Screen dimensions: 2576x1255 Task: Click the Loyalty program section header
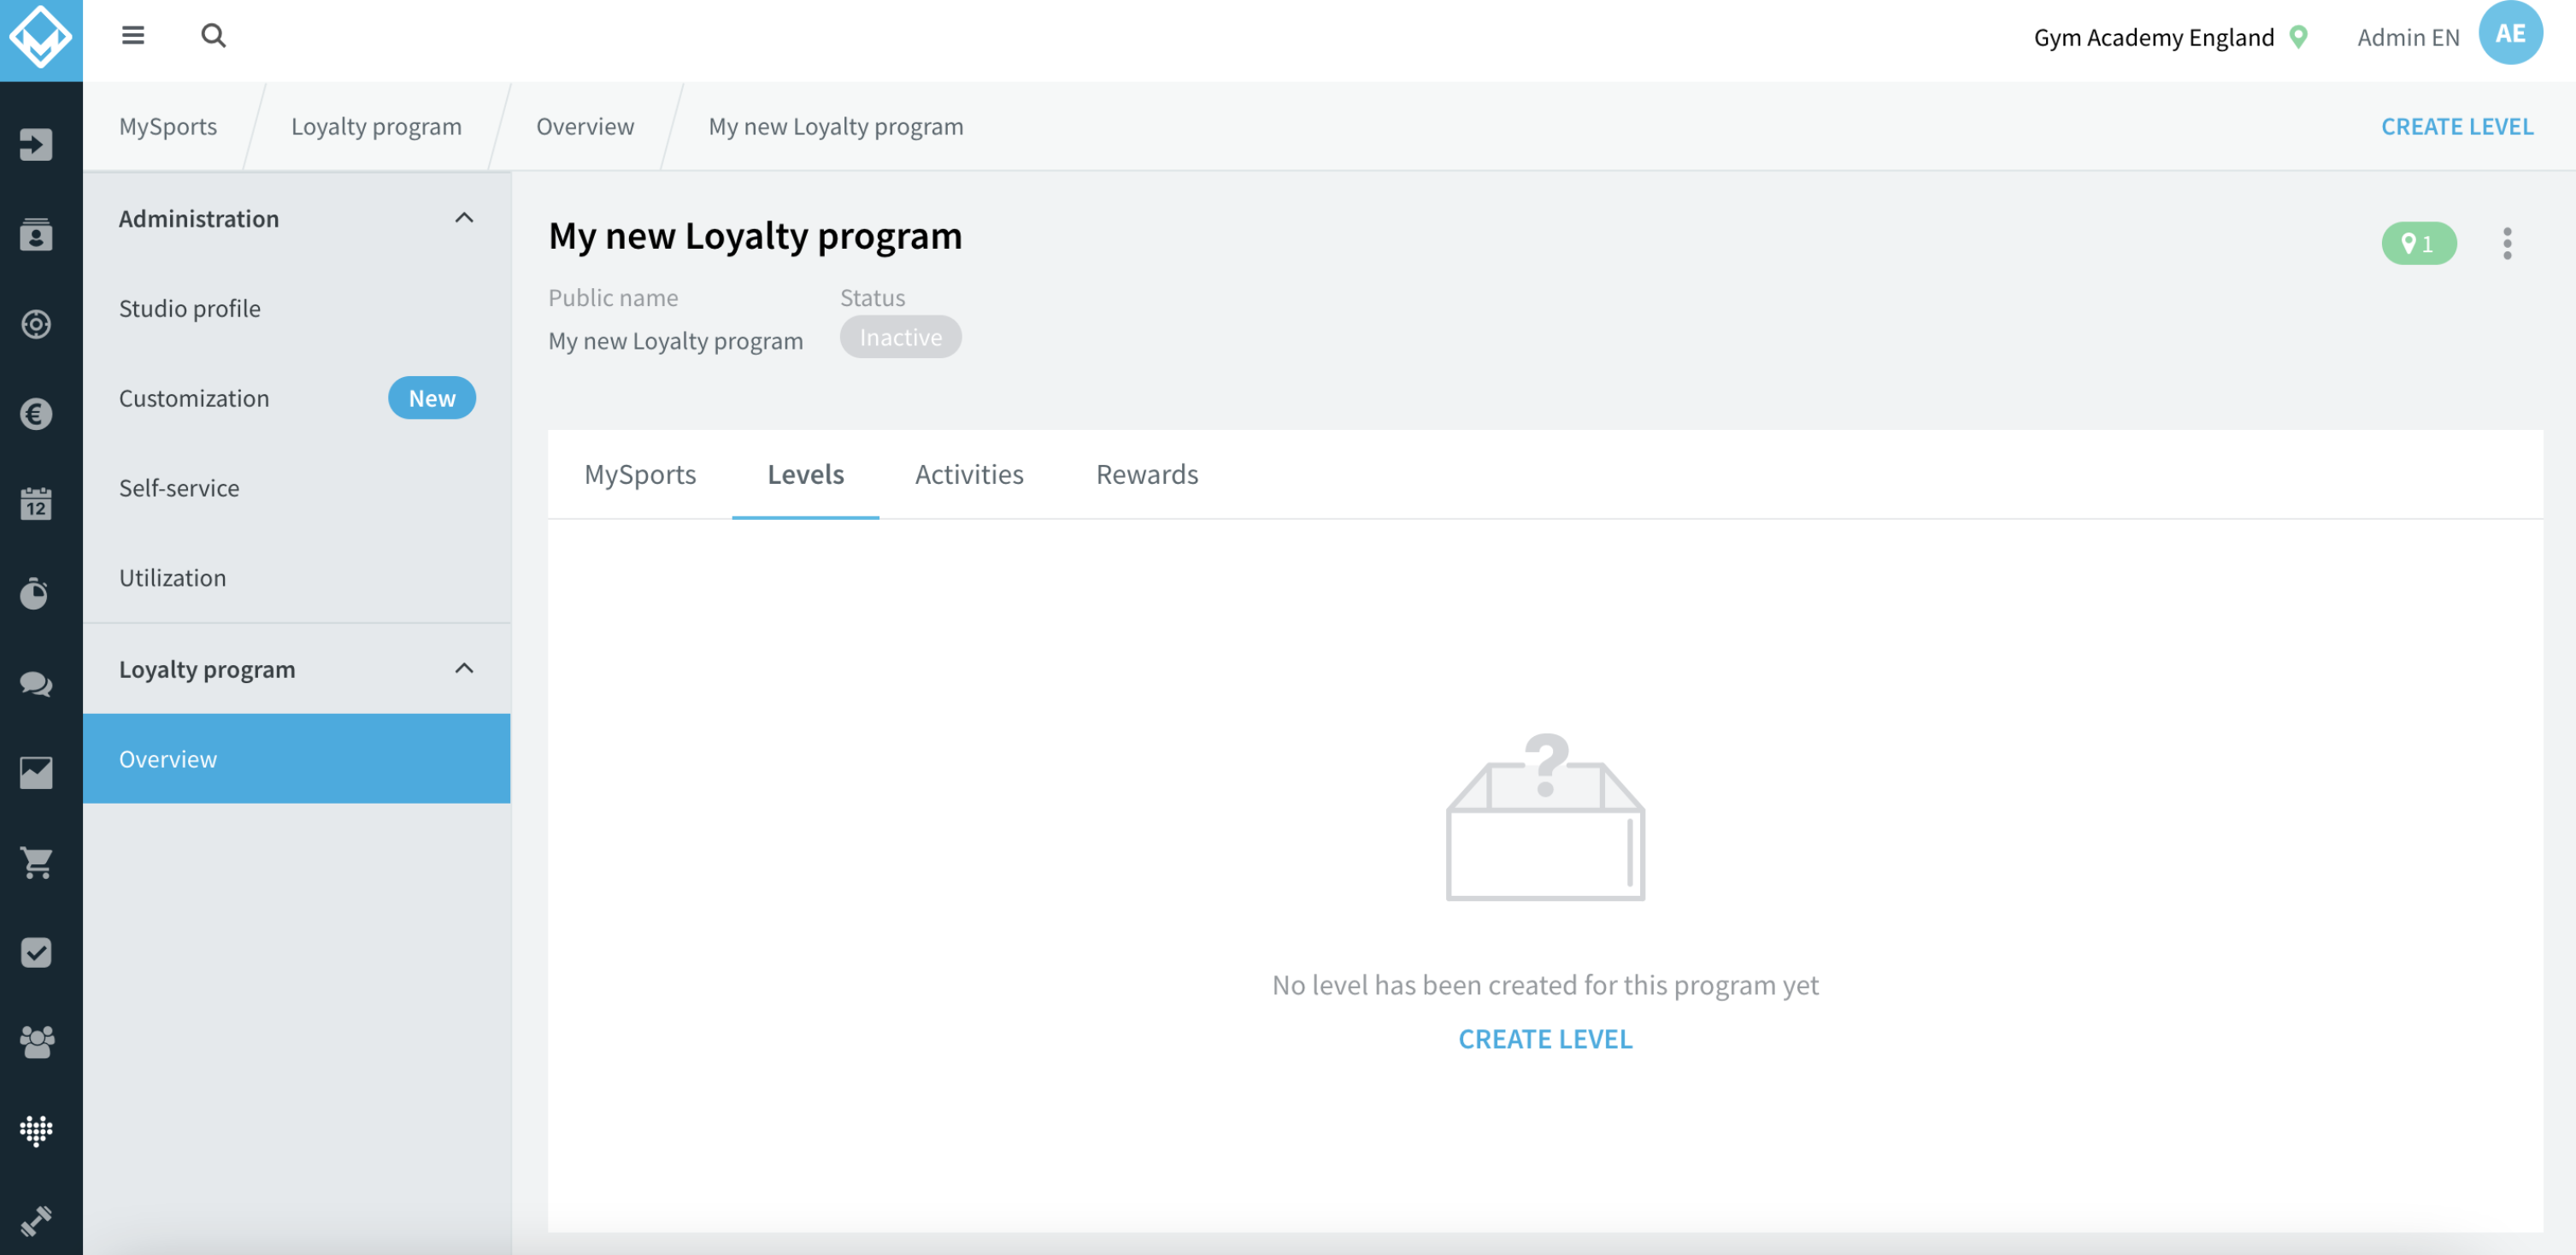click(297, 668)
